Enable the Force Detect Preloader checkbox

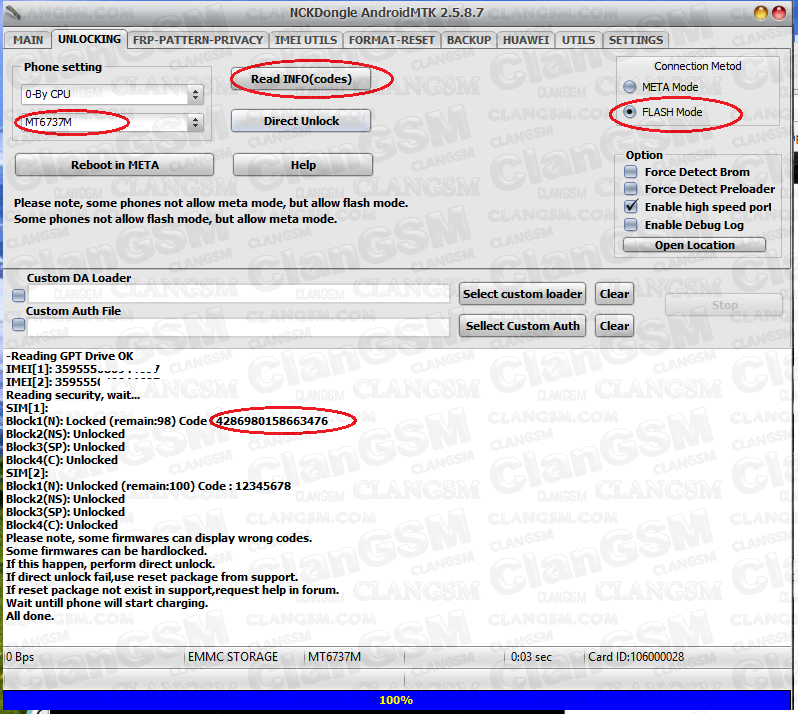coord(631,189)
